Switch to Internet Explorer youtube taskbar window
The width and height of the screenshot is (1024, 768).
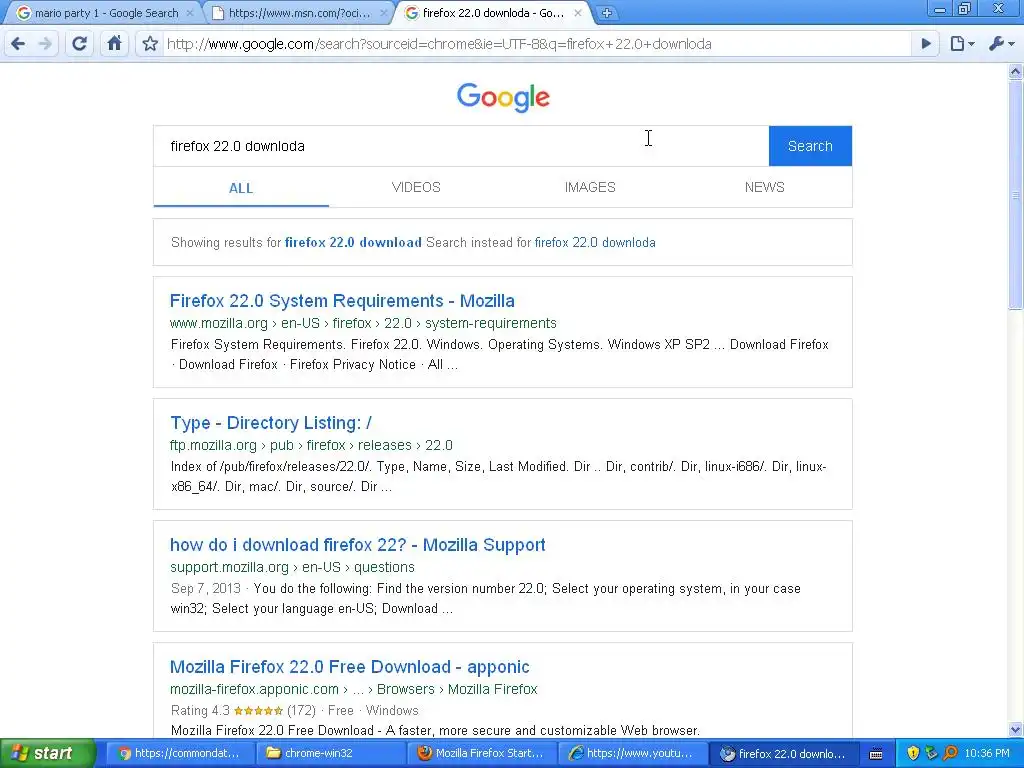tap(632, 753)
